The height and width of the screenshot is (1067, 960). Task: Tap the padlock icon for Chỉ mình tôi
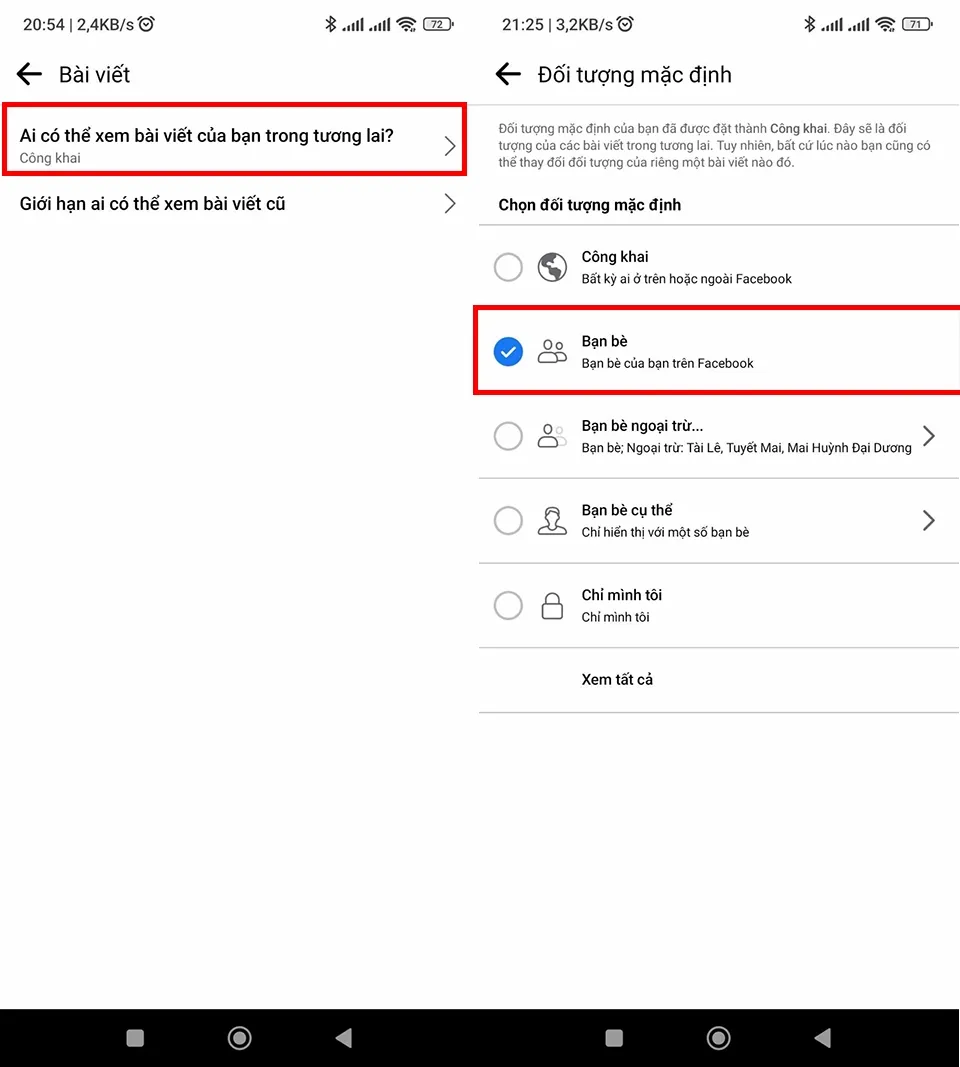pos(552,605)
